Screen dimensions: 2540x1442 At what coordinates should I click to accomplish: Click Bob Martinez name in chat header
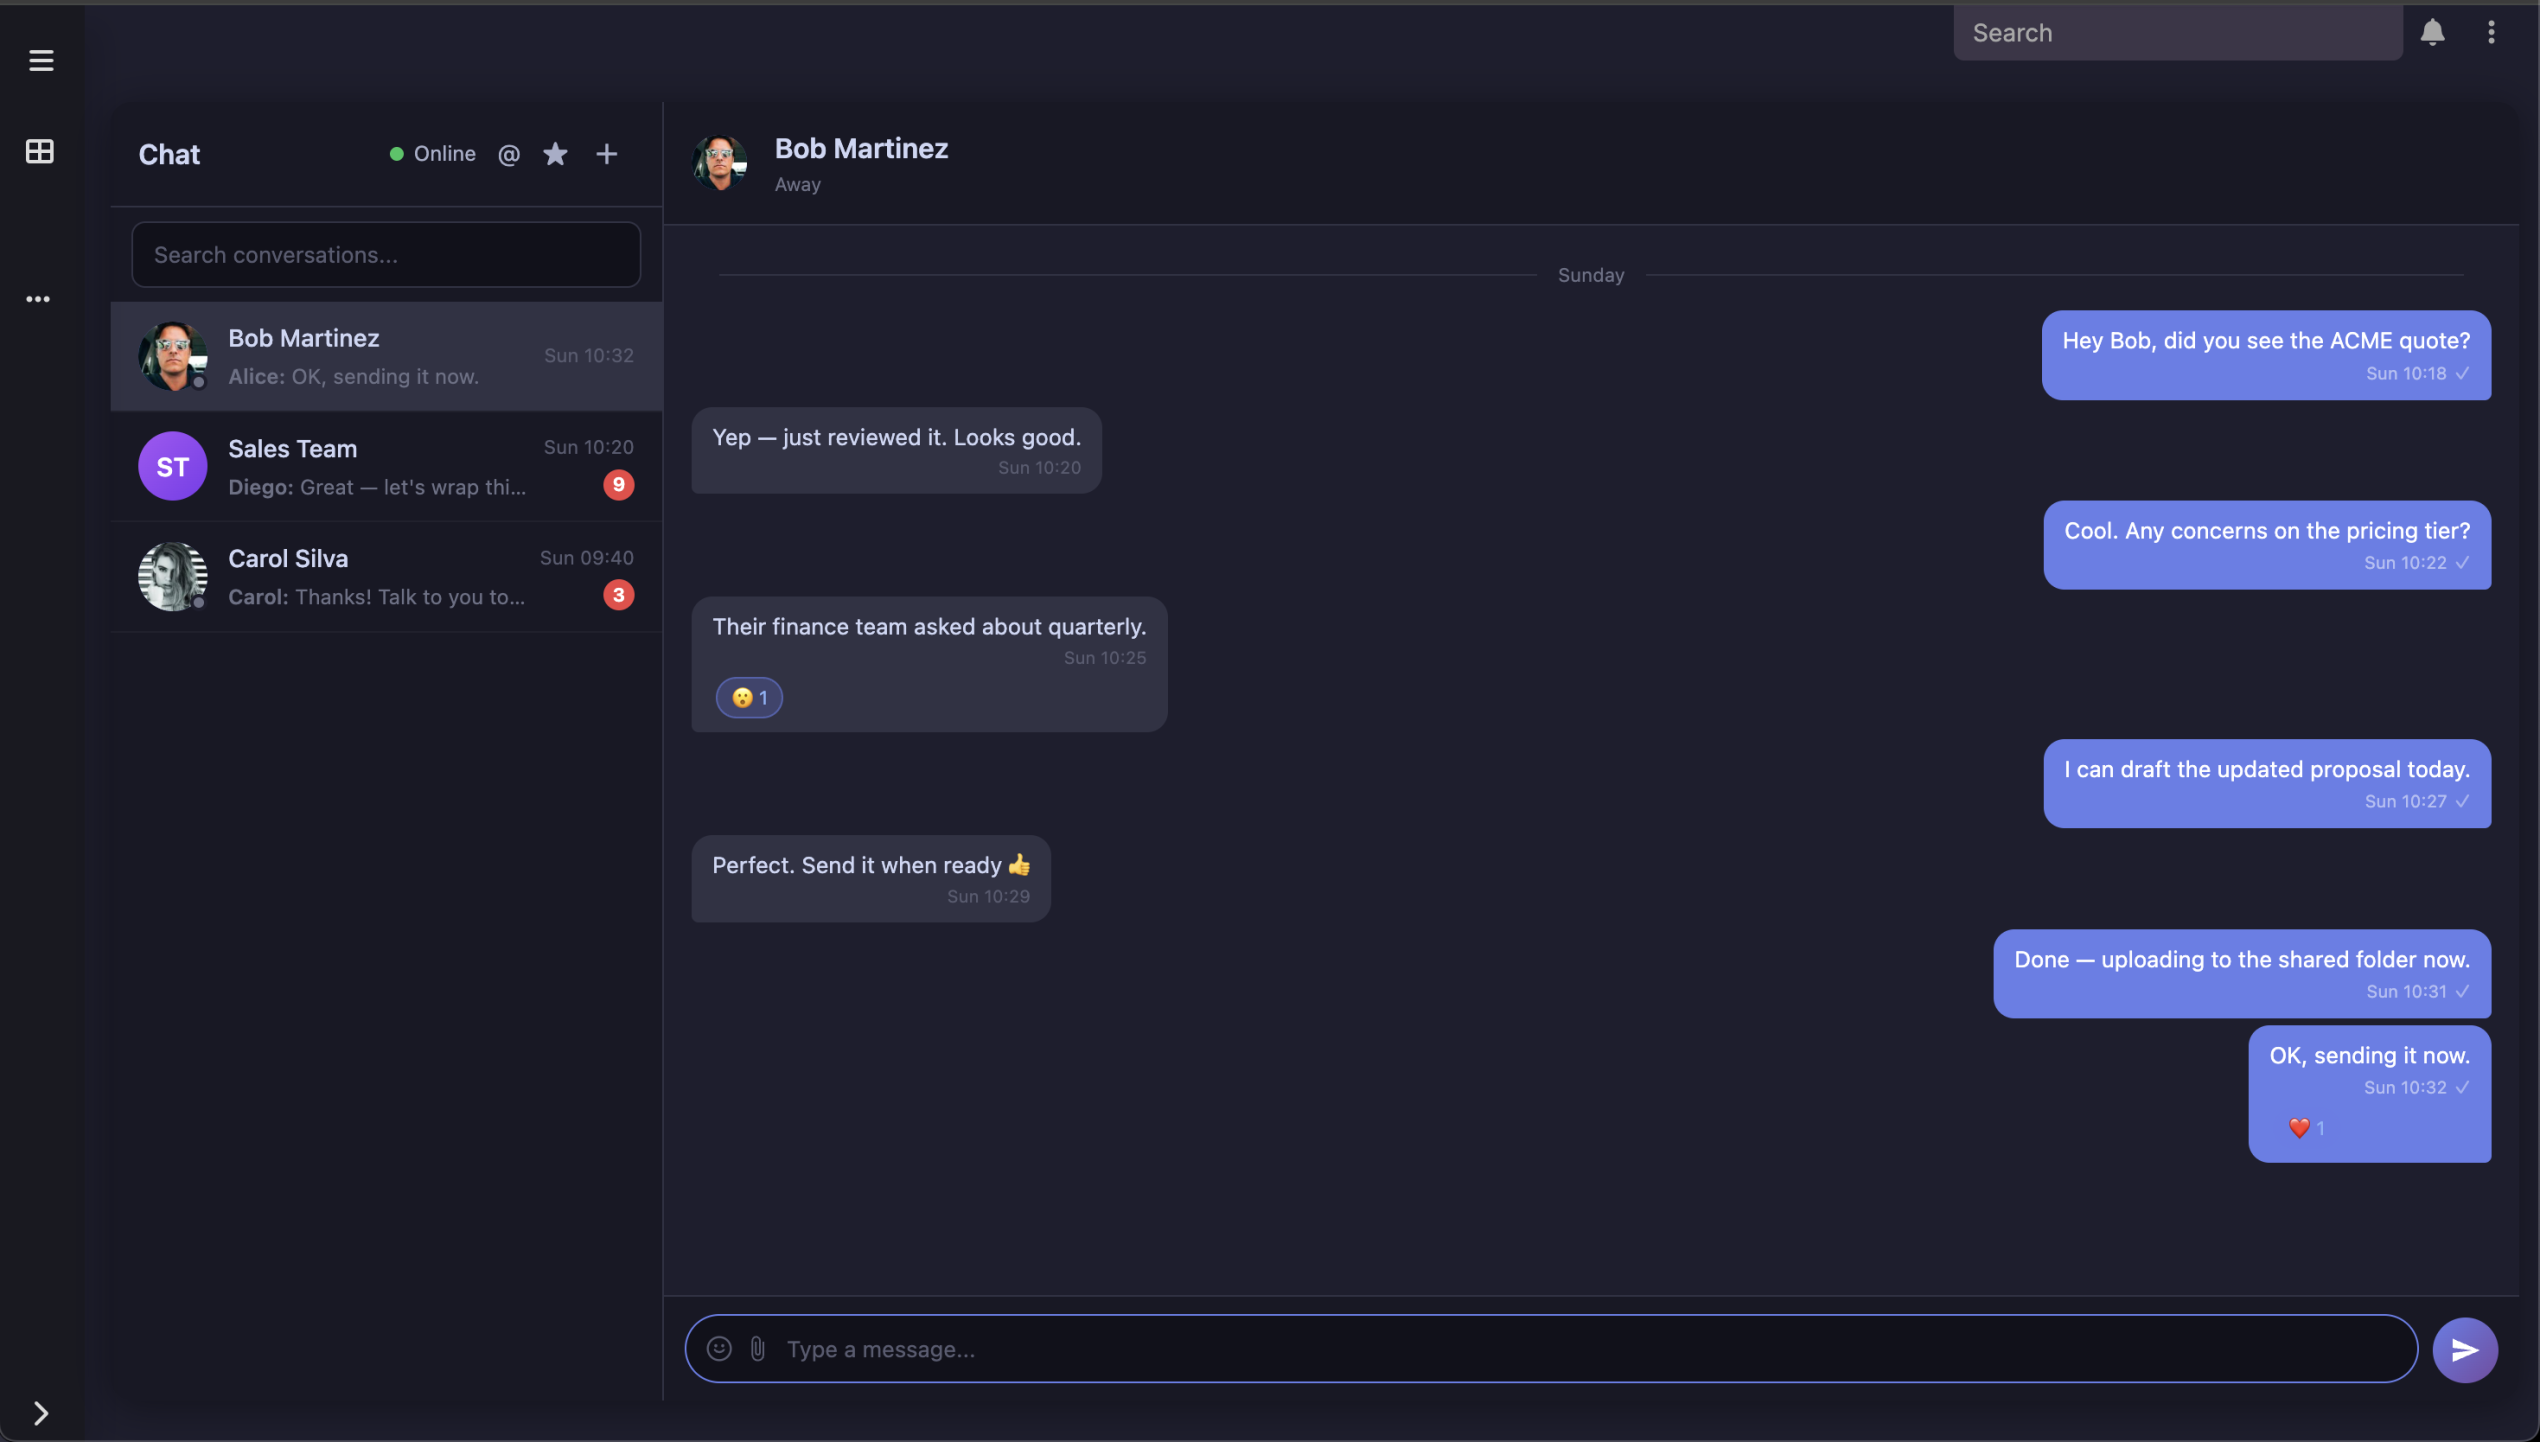[861, 148]
